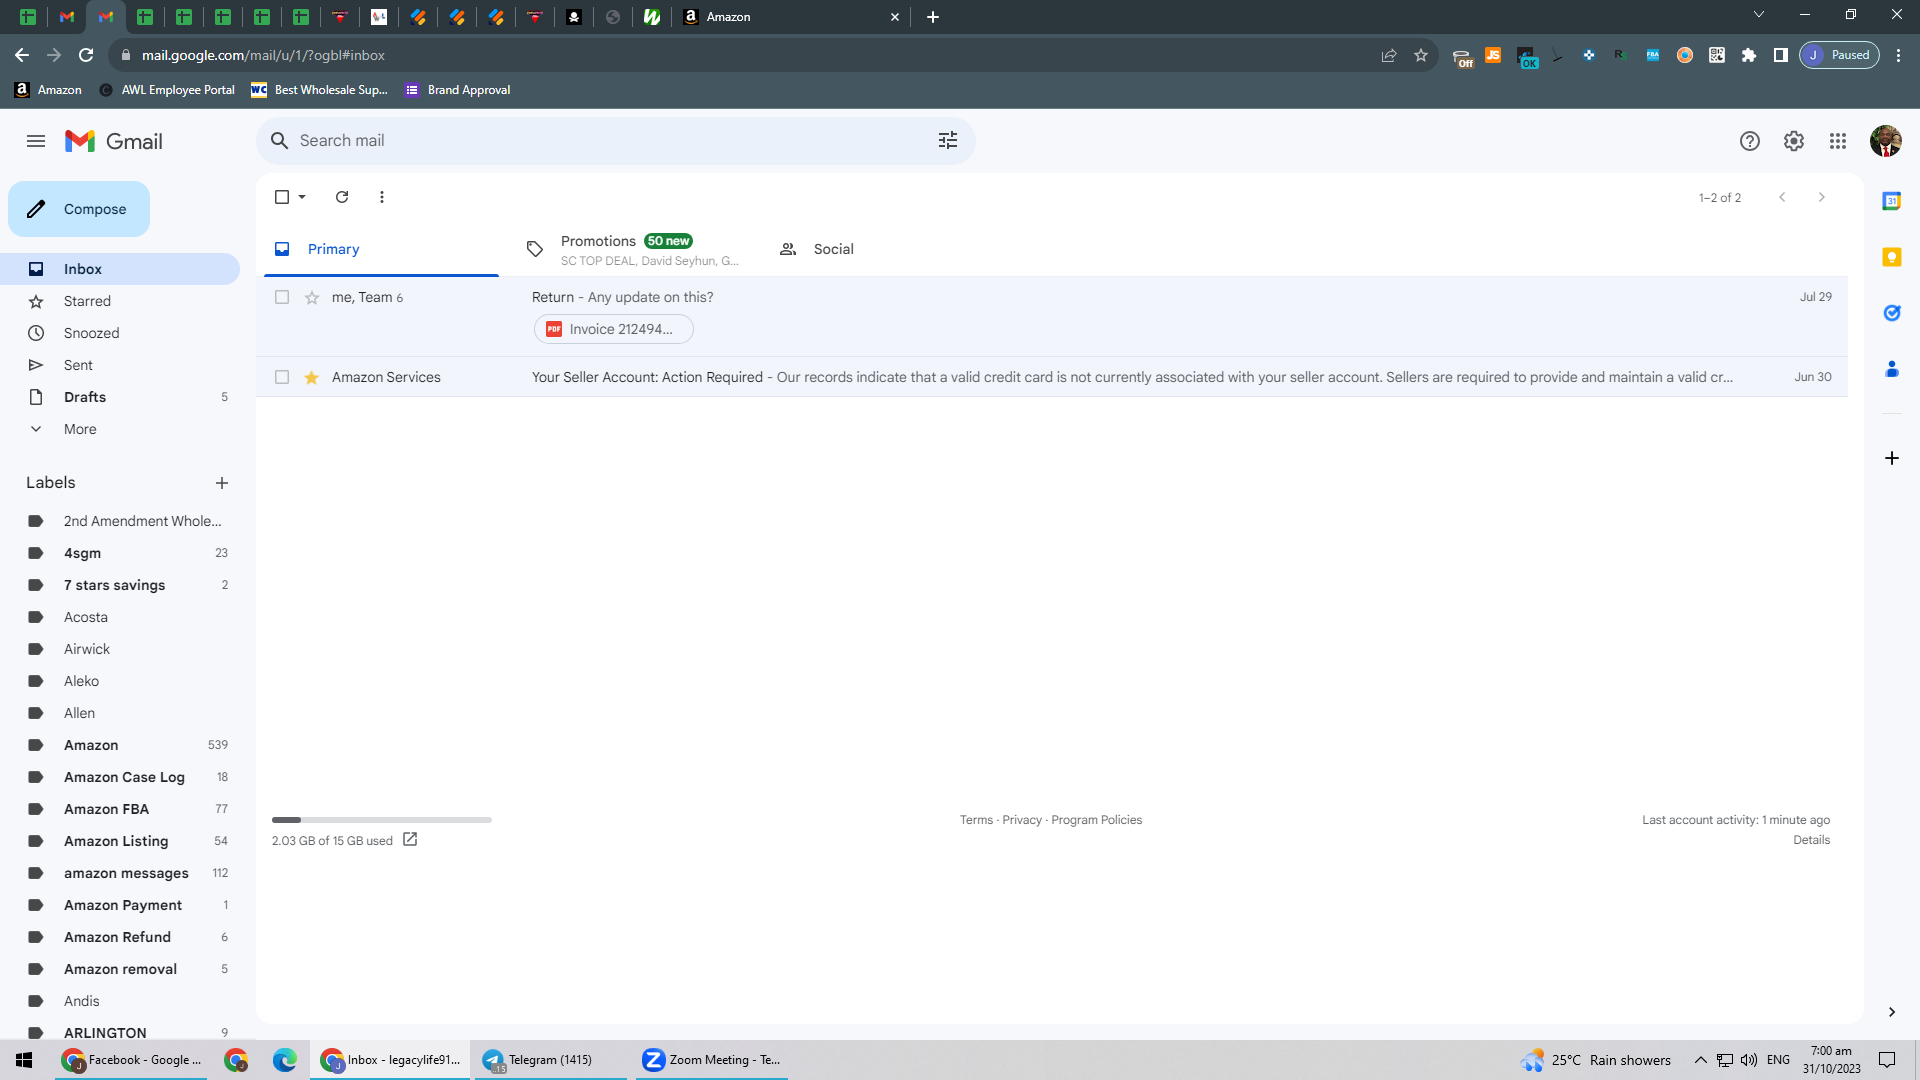1920x1080 pixels.
Task: Open the AWL Employee Portal bookmark
Action: (167, 90)
